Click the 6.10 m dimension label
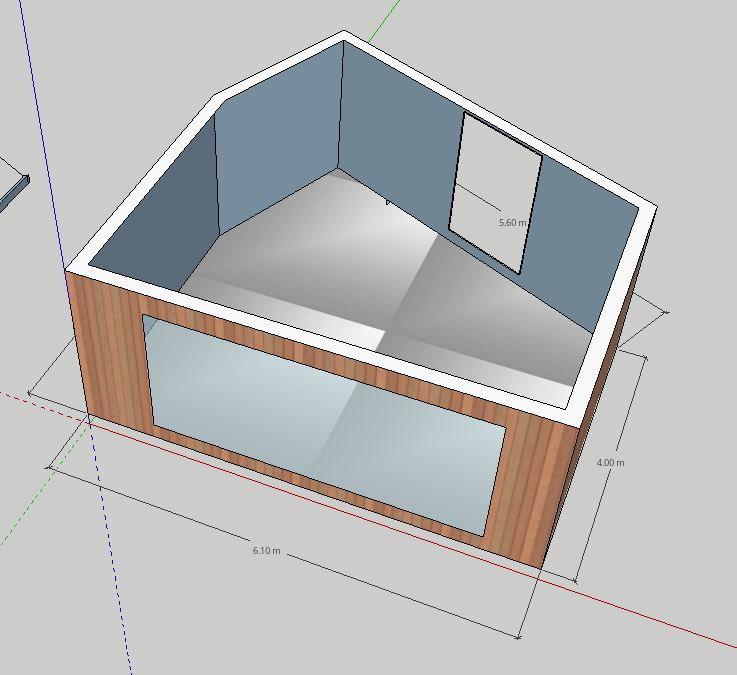This screenshot has height=675, width=737. coord(266,551)
